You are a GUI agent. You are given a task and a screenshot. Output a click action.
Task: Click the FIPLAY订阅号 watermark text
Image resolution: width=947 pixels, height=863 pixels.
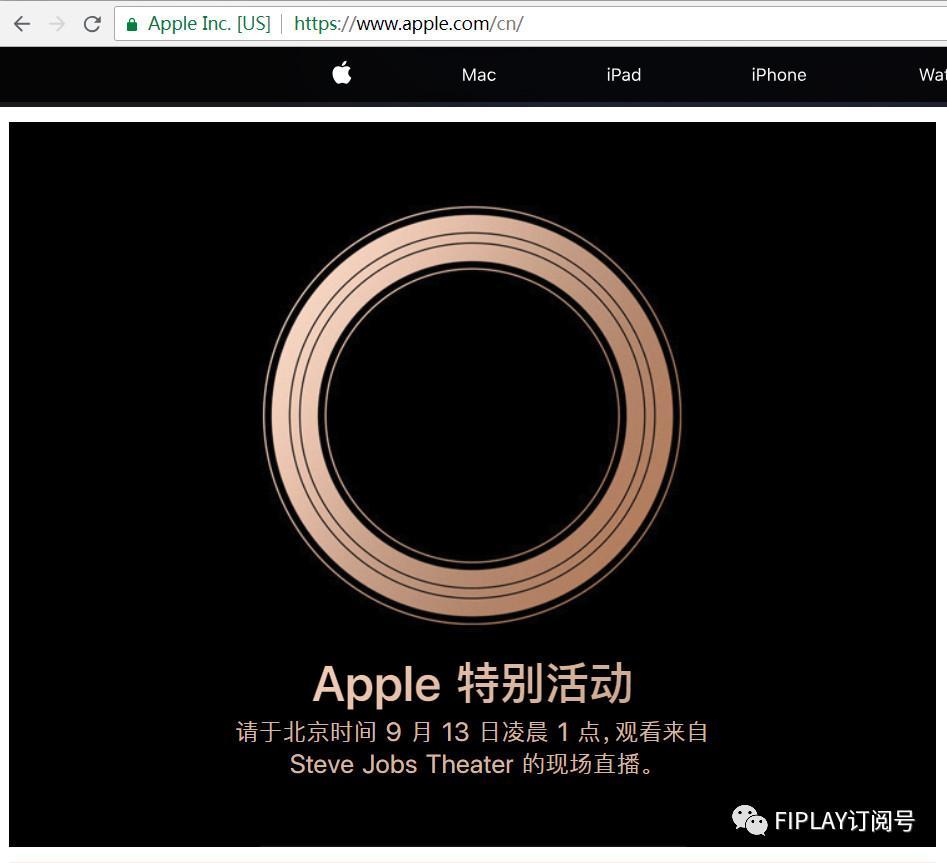tap(844, 821)
